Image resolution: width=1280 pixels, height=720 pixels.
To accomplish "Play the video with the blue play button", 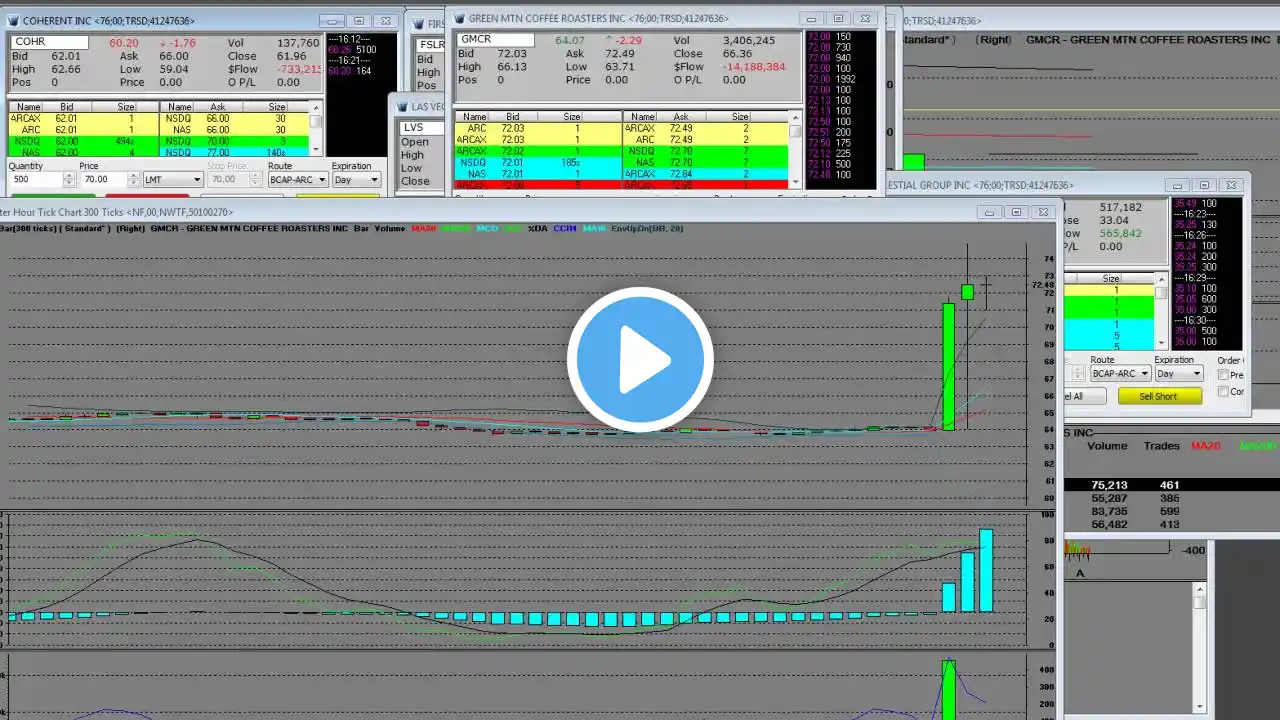I will pyautogui.click(x=640, y=360).
